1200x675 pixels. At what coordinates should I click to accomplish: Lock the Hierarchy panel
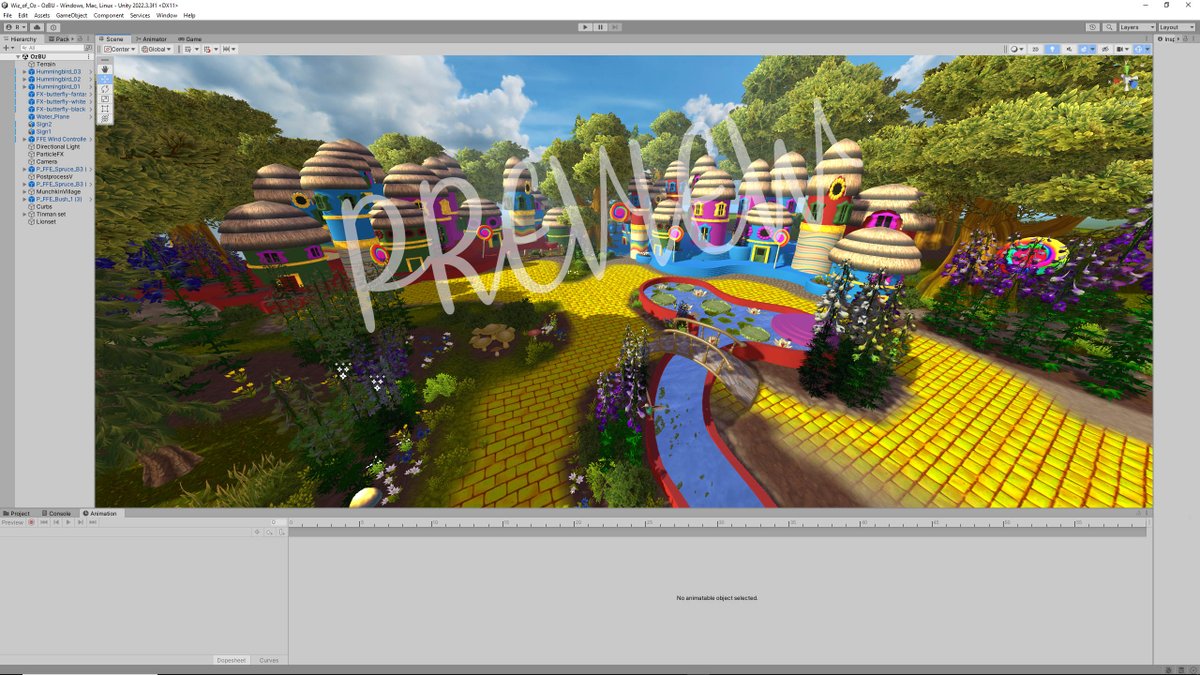(80, 39)
